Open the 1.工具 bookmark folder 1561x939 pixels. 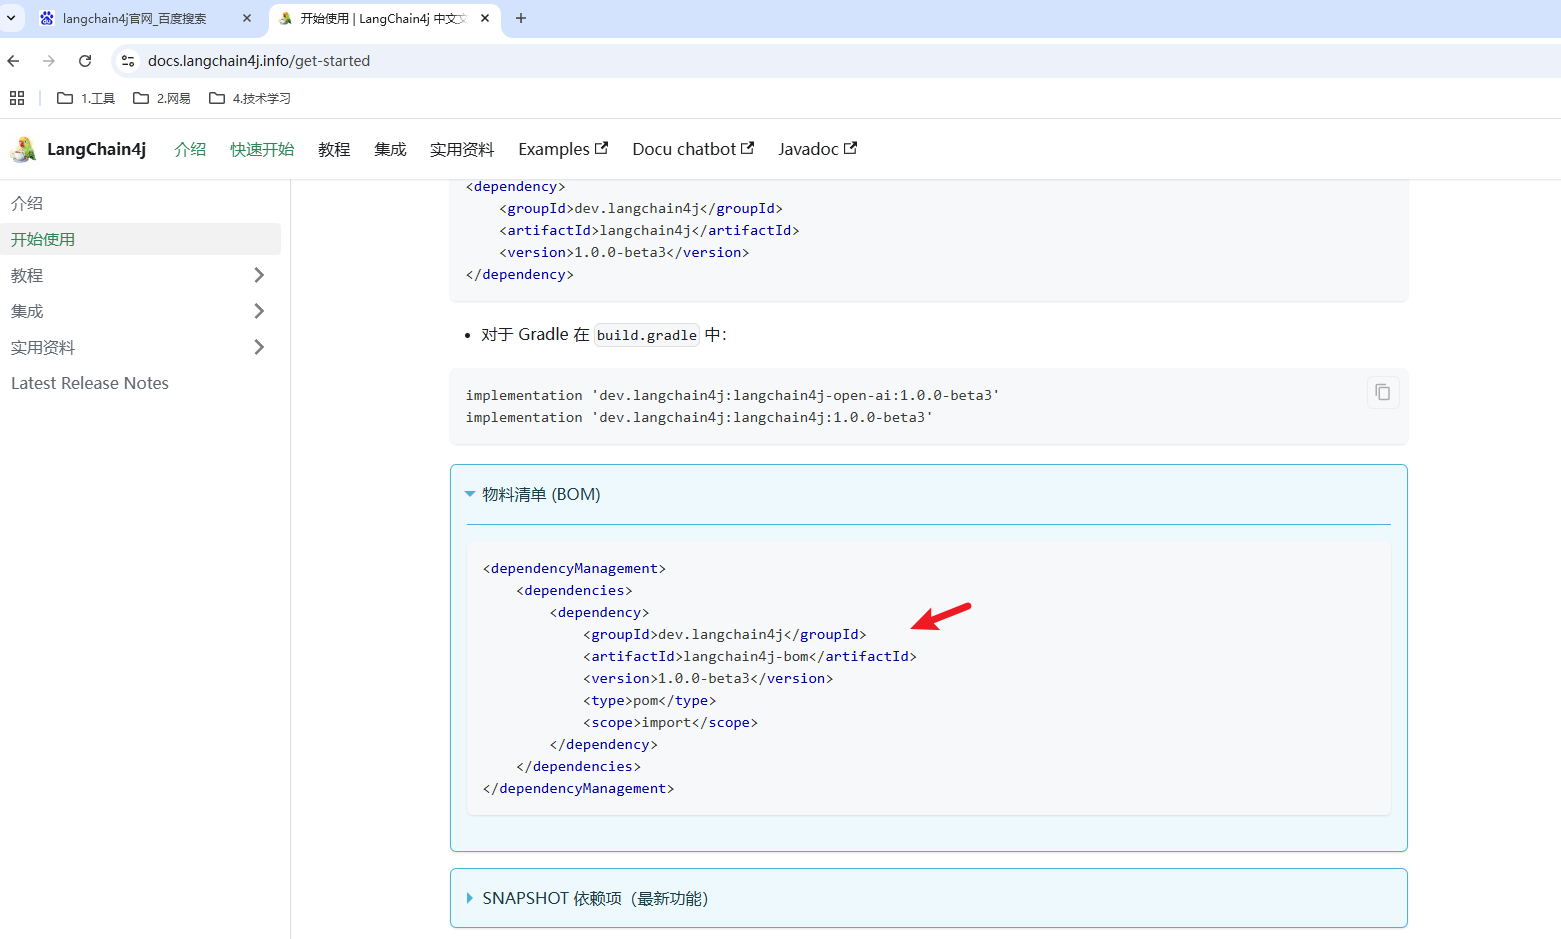pyautogui.click(x=86, y=98)
